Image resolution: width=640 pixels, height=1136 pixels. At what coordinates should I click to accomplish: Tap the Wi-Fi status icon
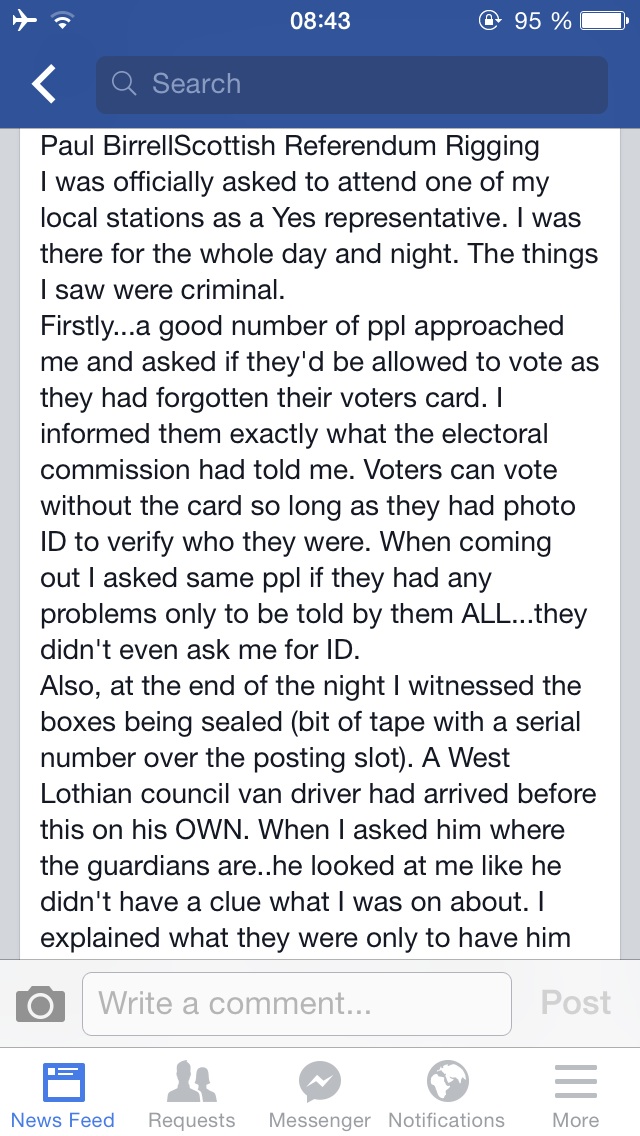(64, 21)
